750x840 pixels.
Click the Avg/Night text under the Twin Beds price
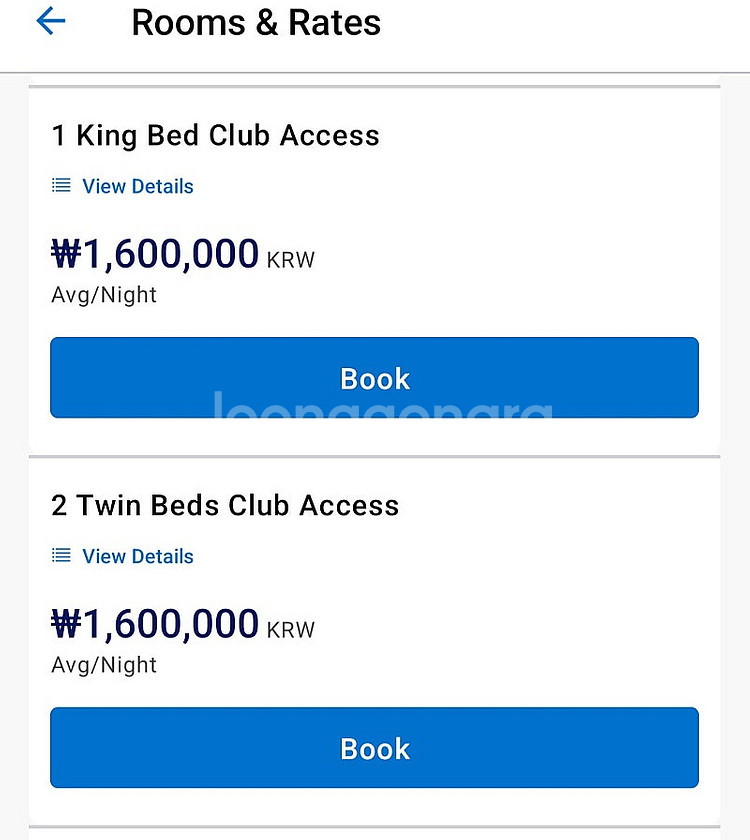tap(104, 665)
